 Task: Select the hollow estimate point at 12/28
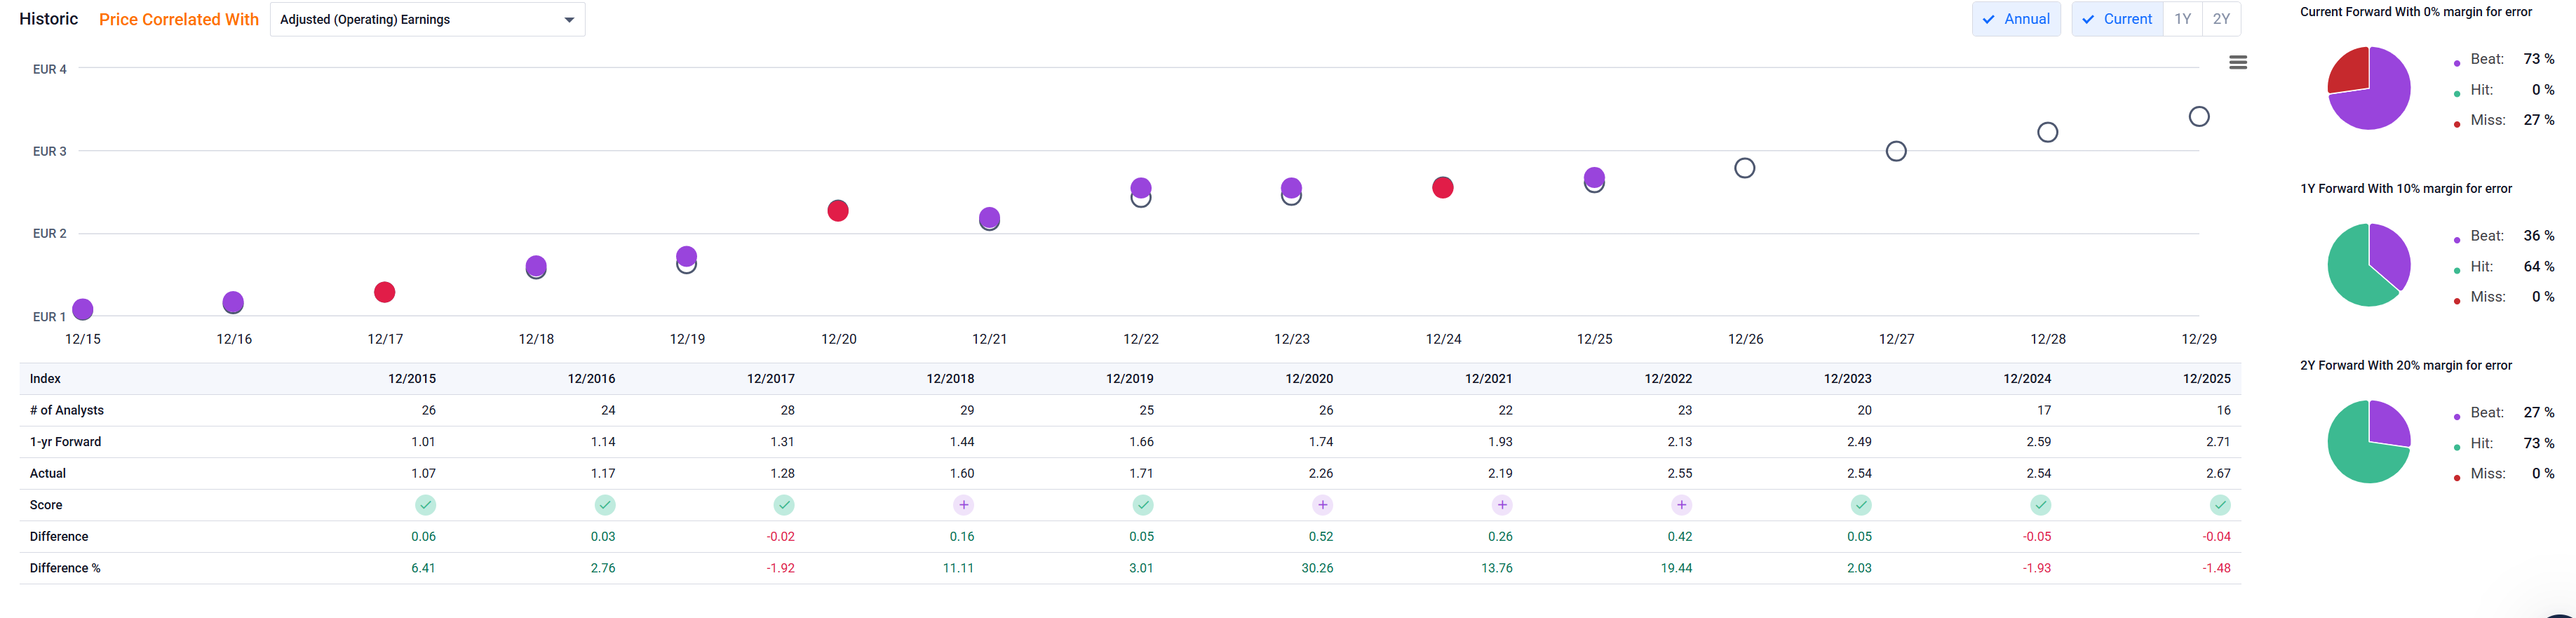2048,132
